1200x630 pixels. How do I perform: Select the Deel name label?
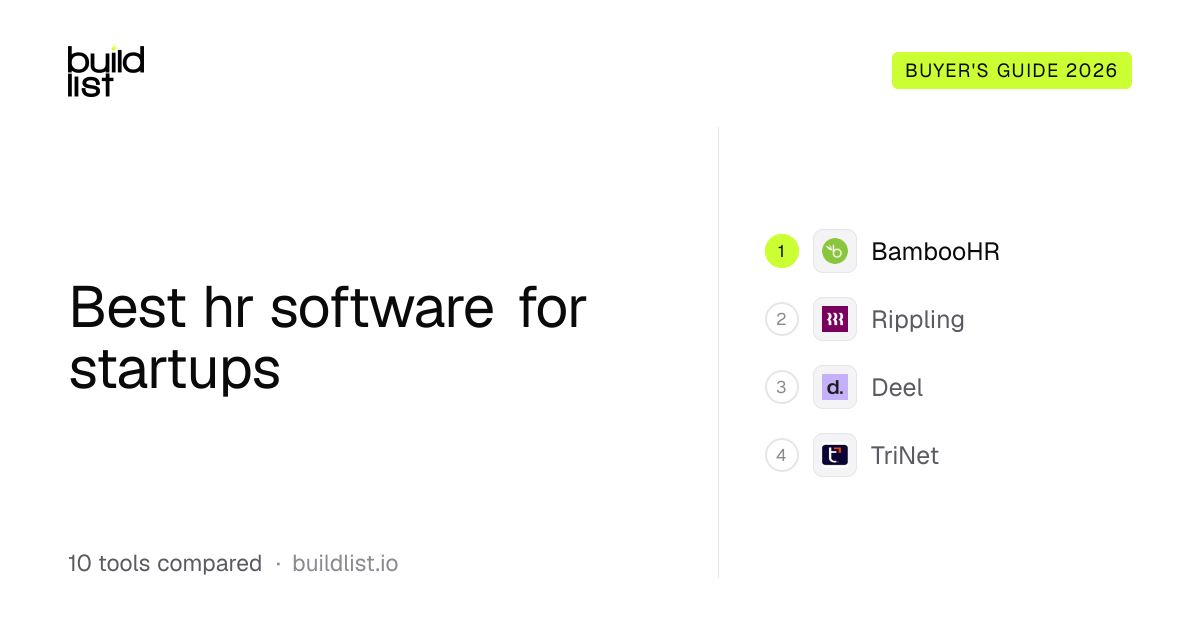(897, 388)
